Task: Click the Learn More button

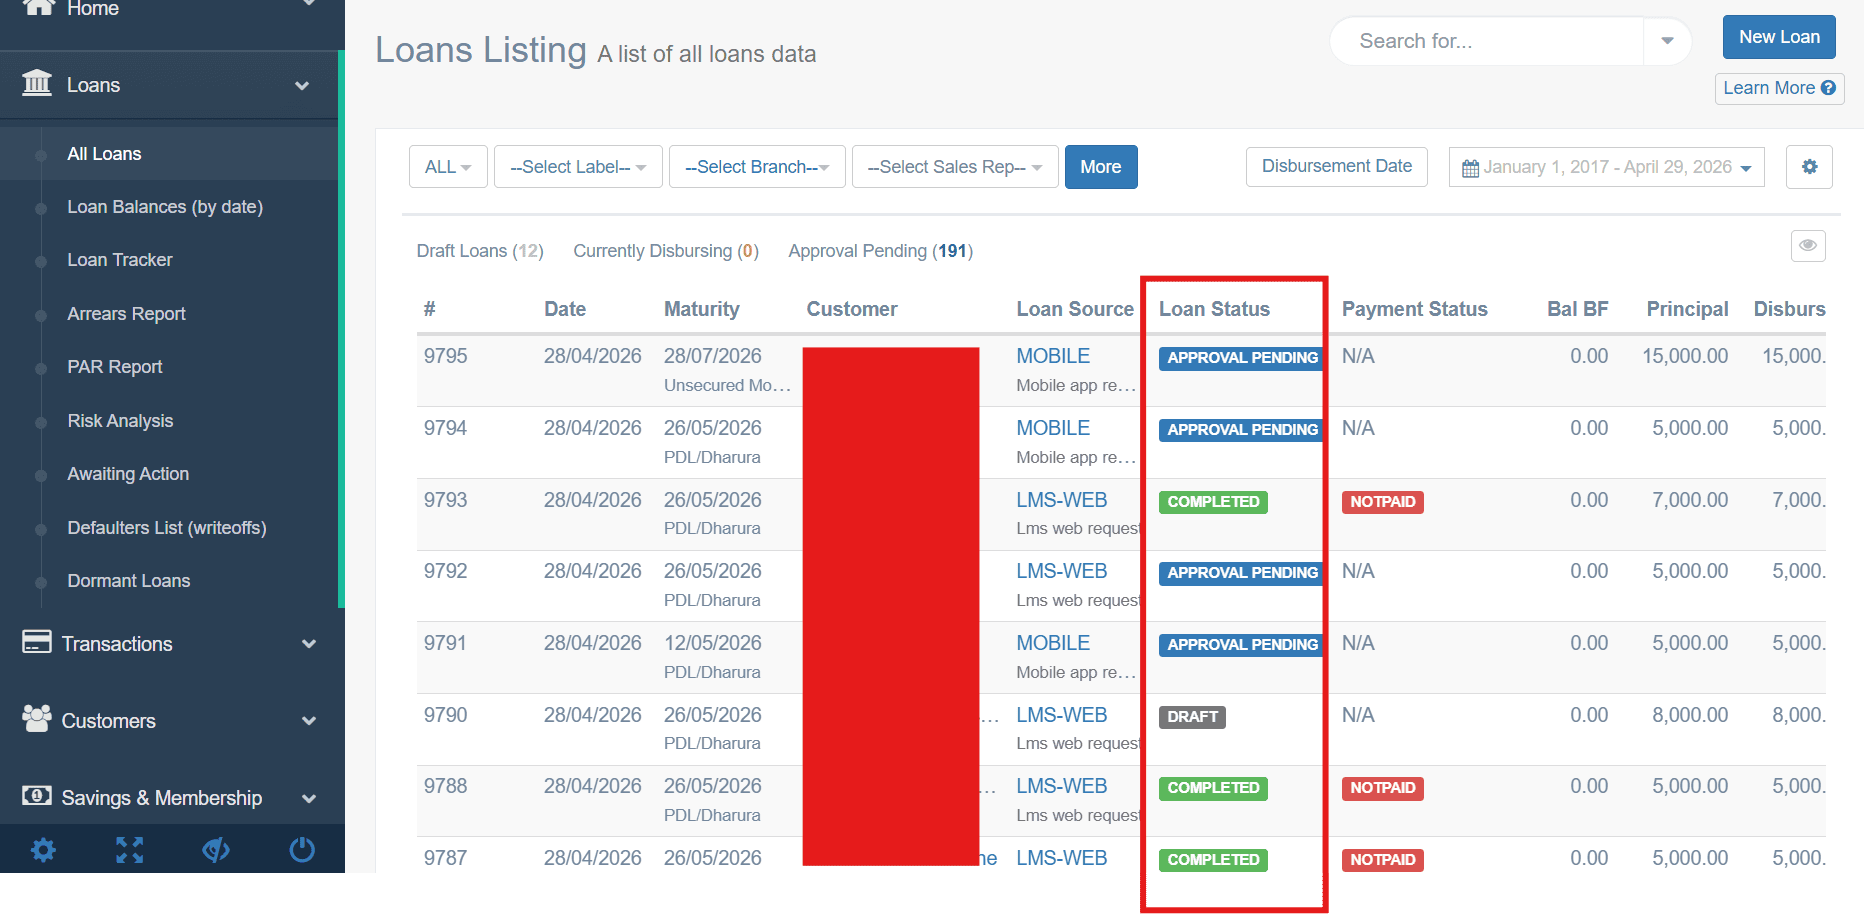Action: (x=1779, y=88)
